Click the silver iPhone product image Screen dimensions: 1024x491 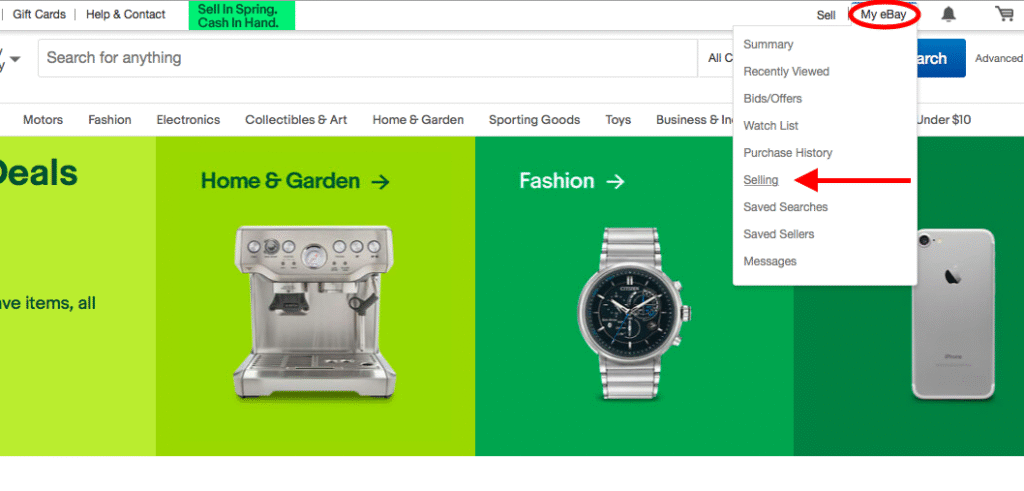[x=952, y=312]
